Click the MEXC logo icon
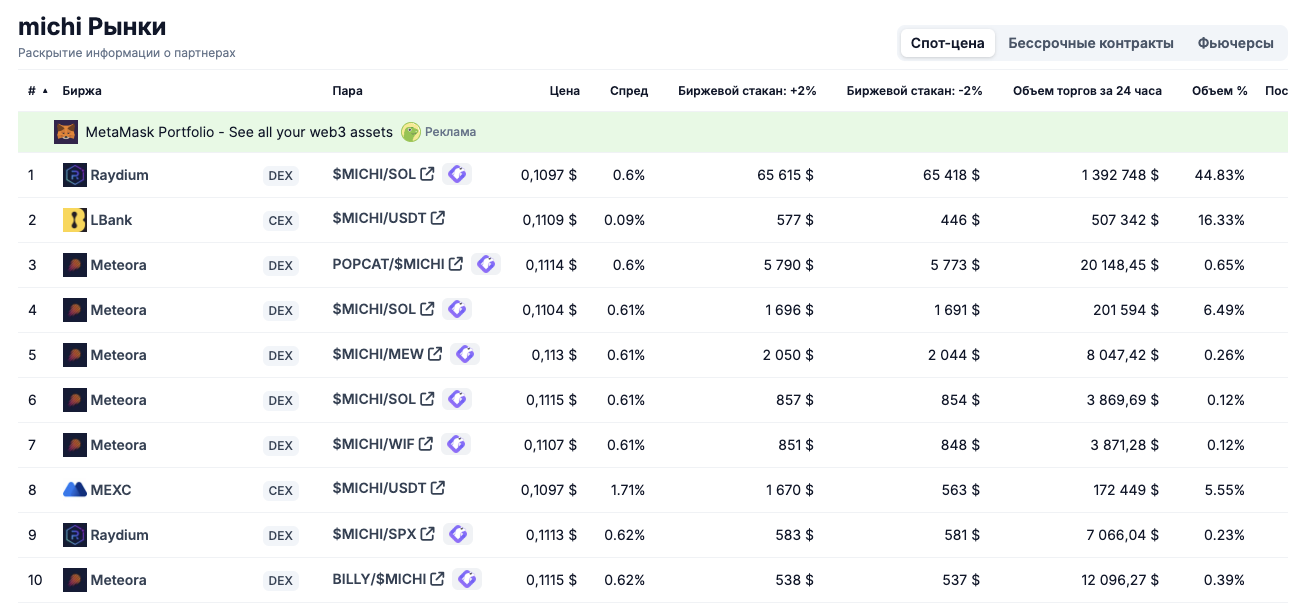The image size is (1313, 603). tap(75, 490)
